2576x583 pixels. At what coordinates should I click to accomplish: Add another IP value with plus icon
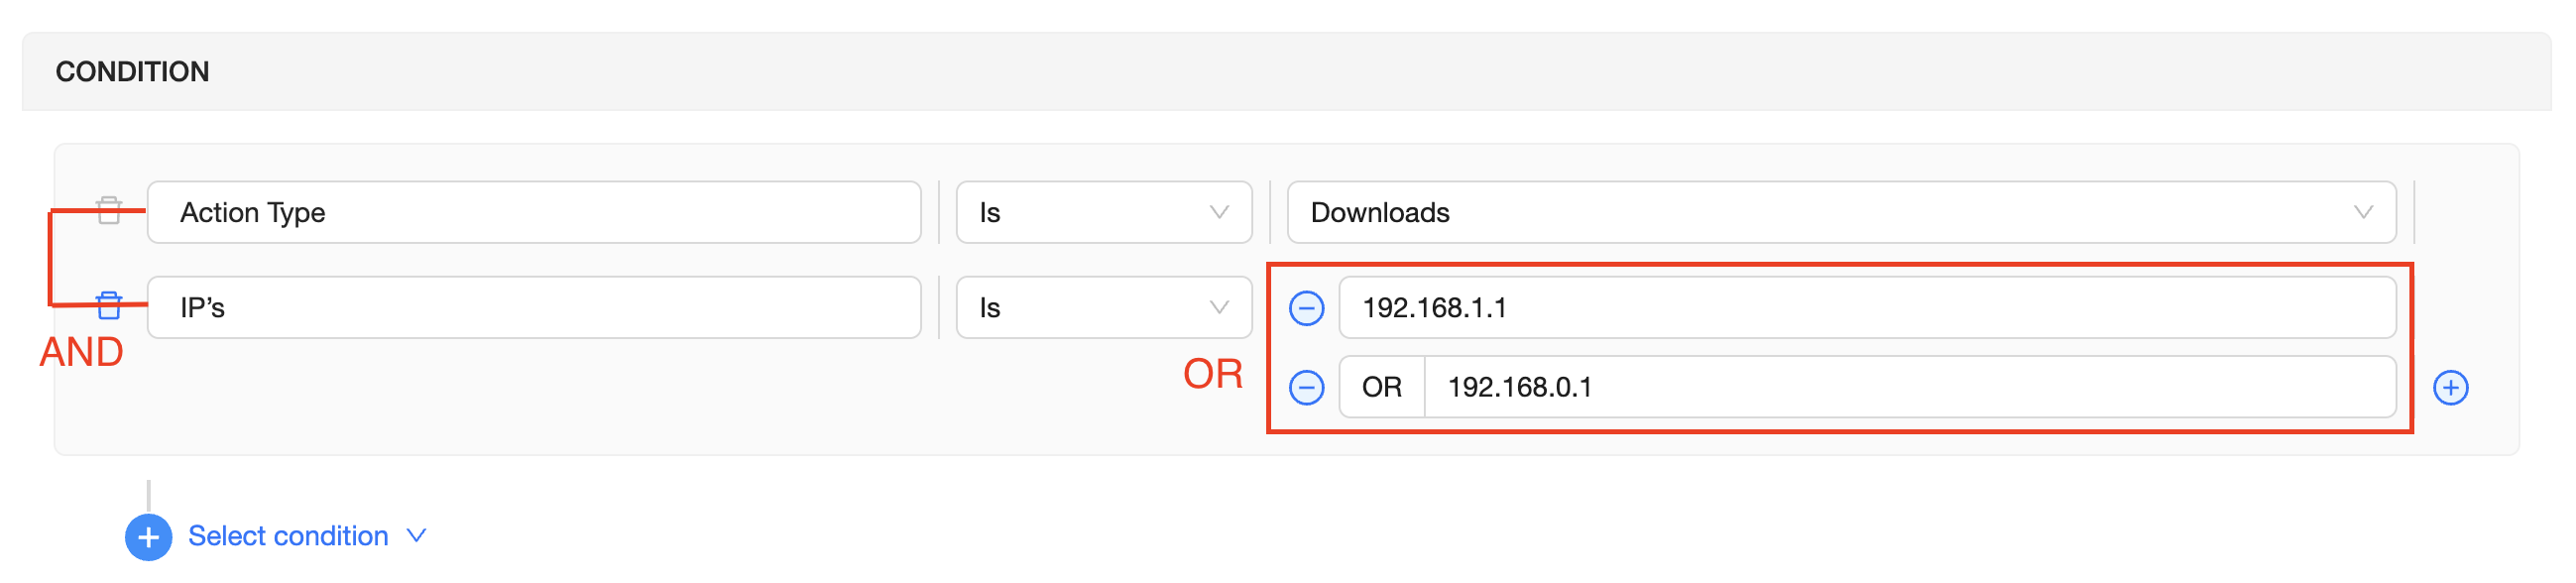pos(2450,388)
